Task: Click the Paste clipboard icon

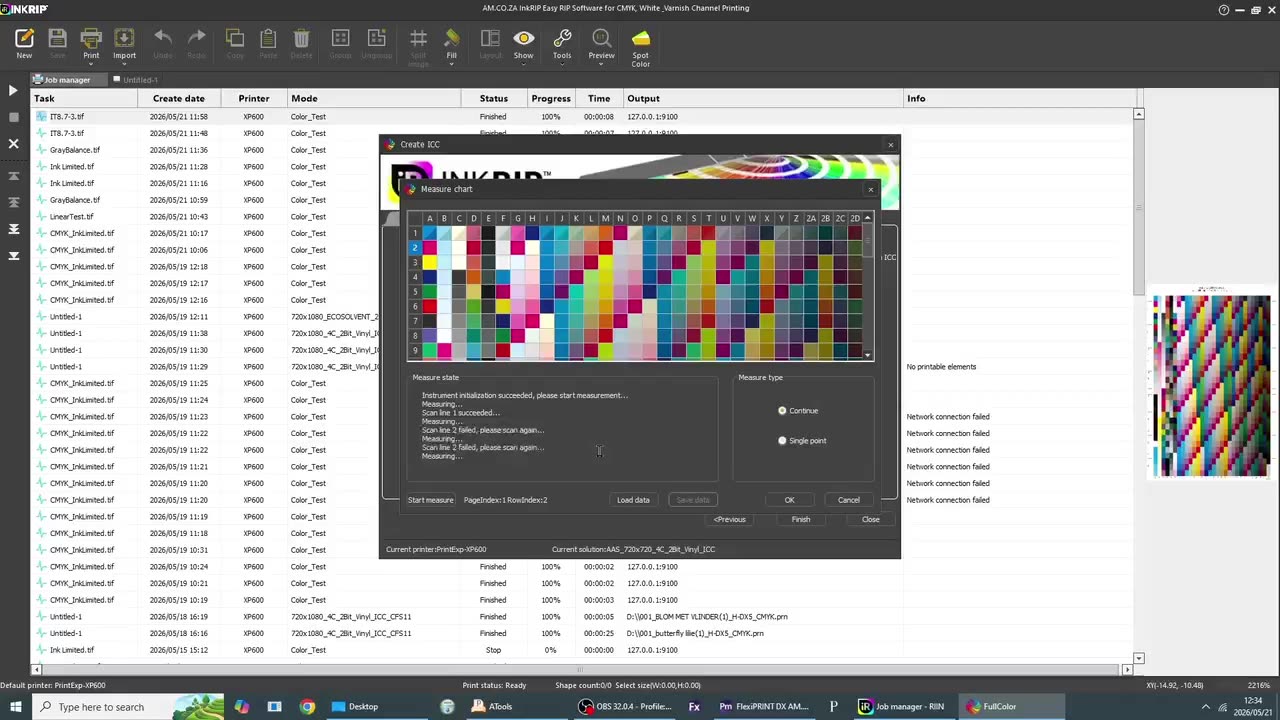Action: (268, 39)
